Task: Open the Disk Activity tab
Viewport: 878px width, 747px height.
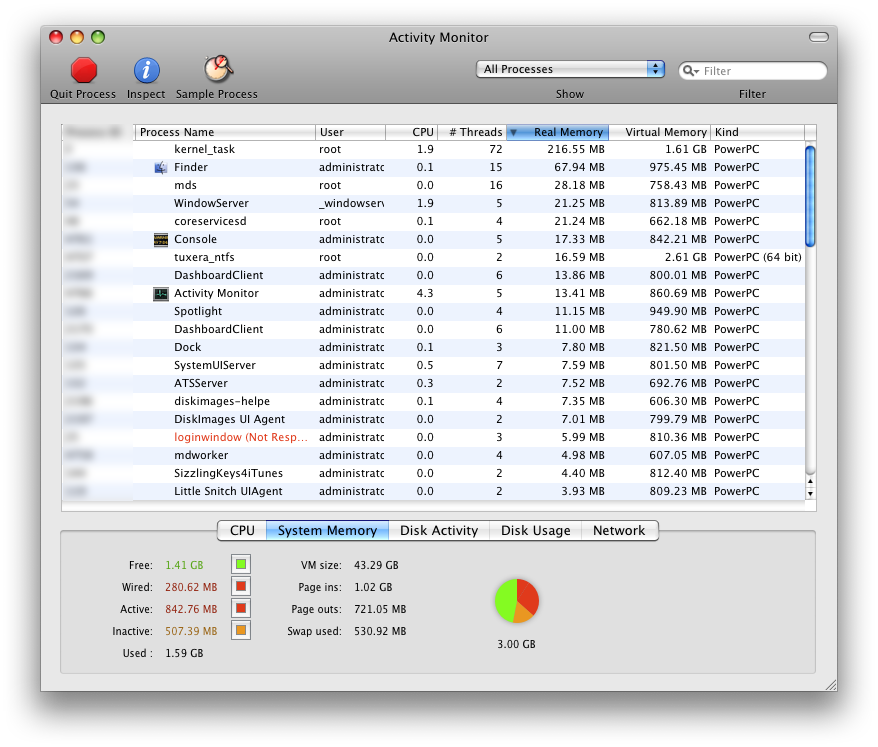Action: pyautogui.click(x=439, y=530)
